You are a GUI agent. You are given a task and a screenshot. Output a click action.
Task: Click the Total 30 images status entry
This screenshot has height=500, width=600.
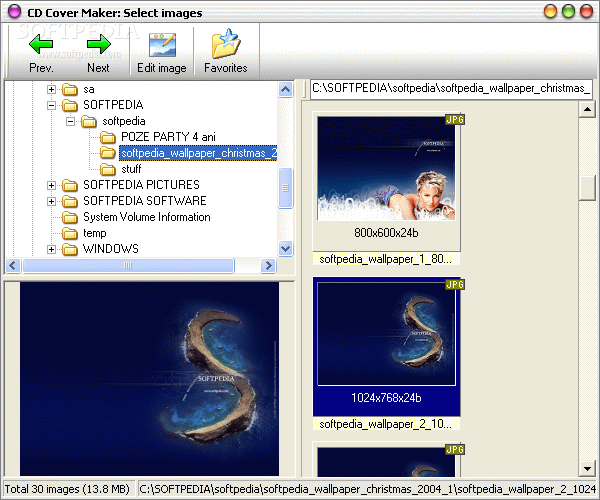point(68,489)
